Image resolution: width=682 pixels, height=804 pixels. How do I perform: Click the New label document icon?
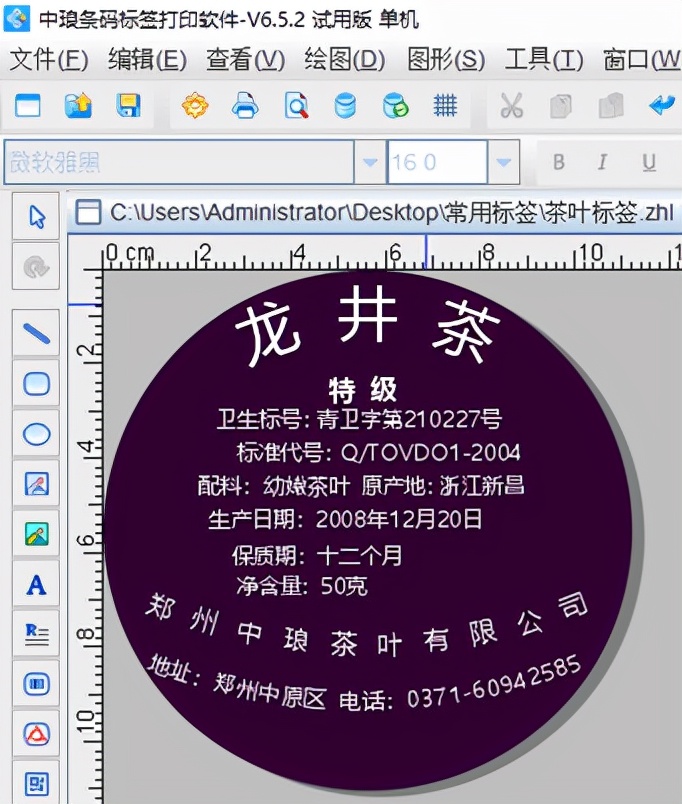click(x=27, y=106)
